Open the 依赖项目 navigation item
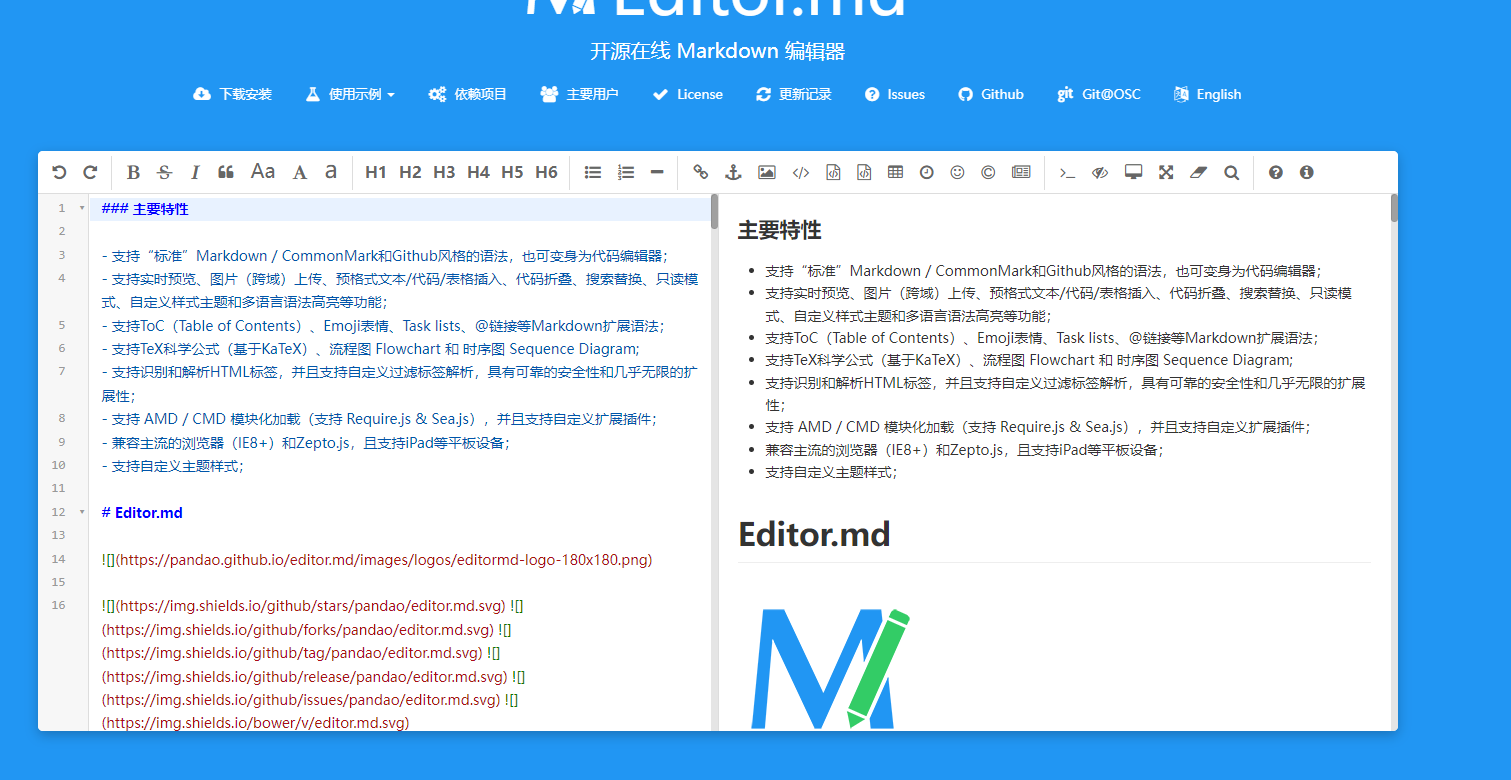This screenshot has height=780, width=1511. (467, 93)
